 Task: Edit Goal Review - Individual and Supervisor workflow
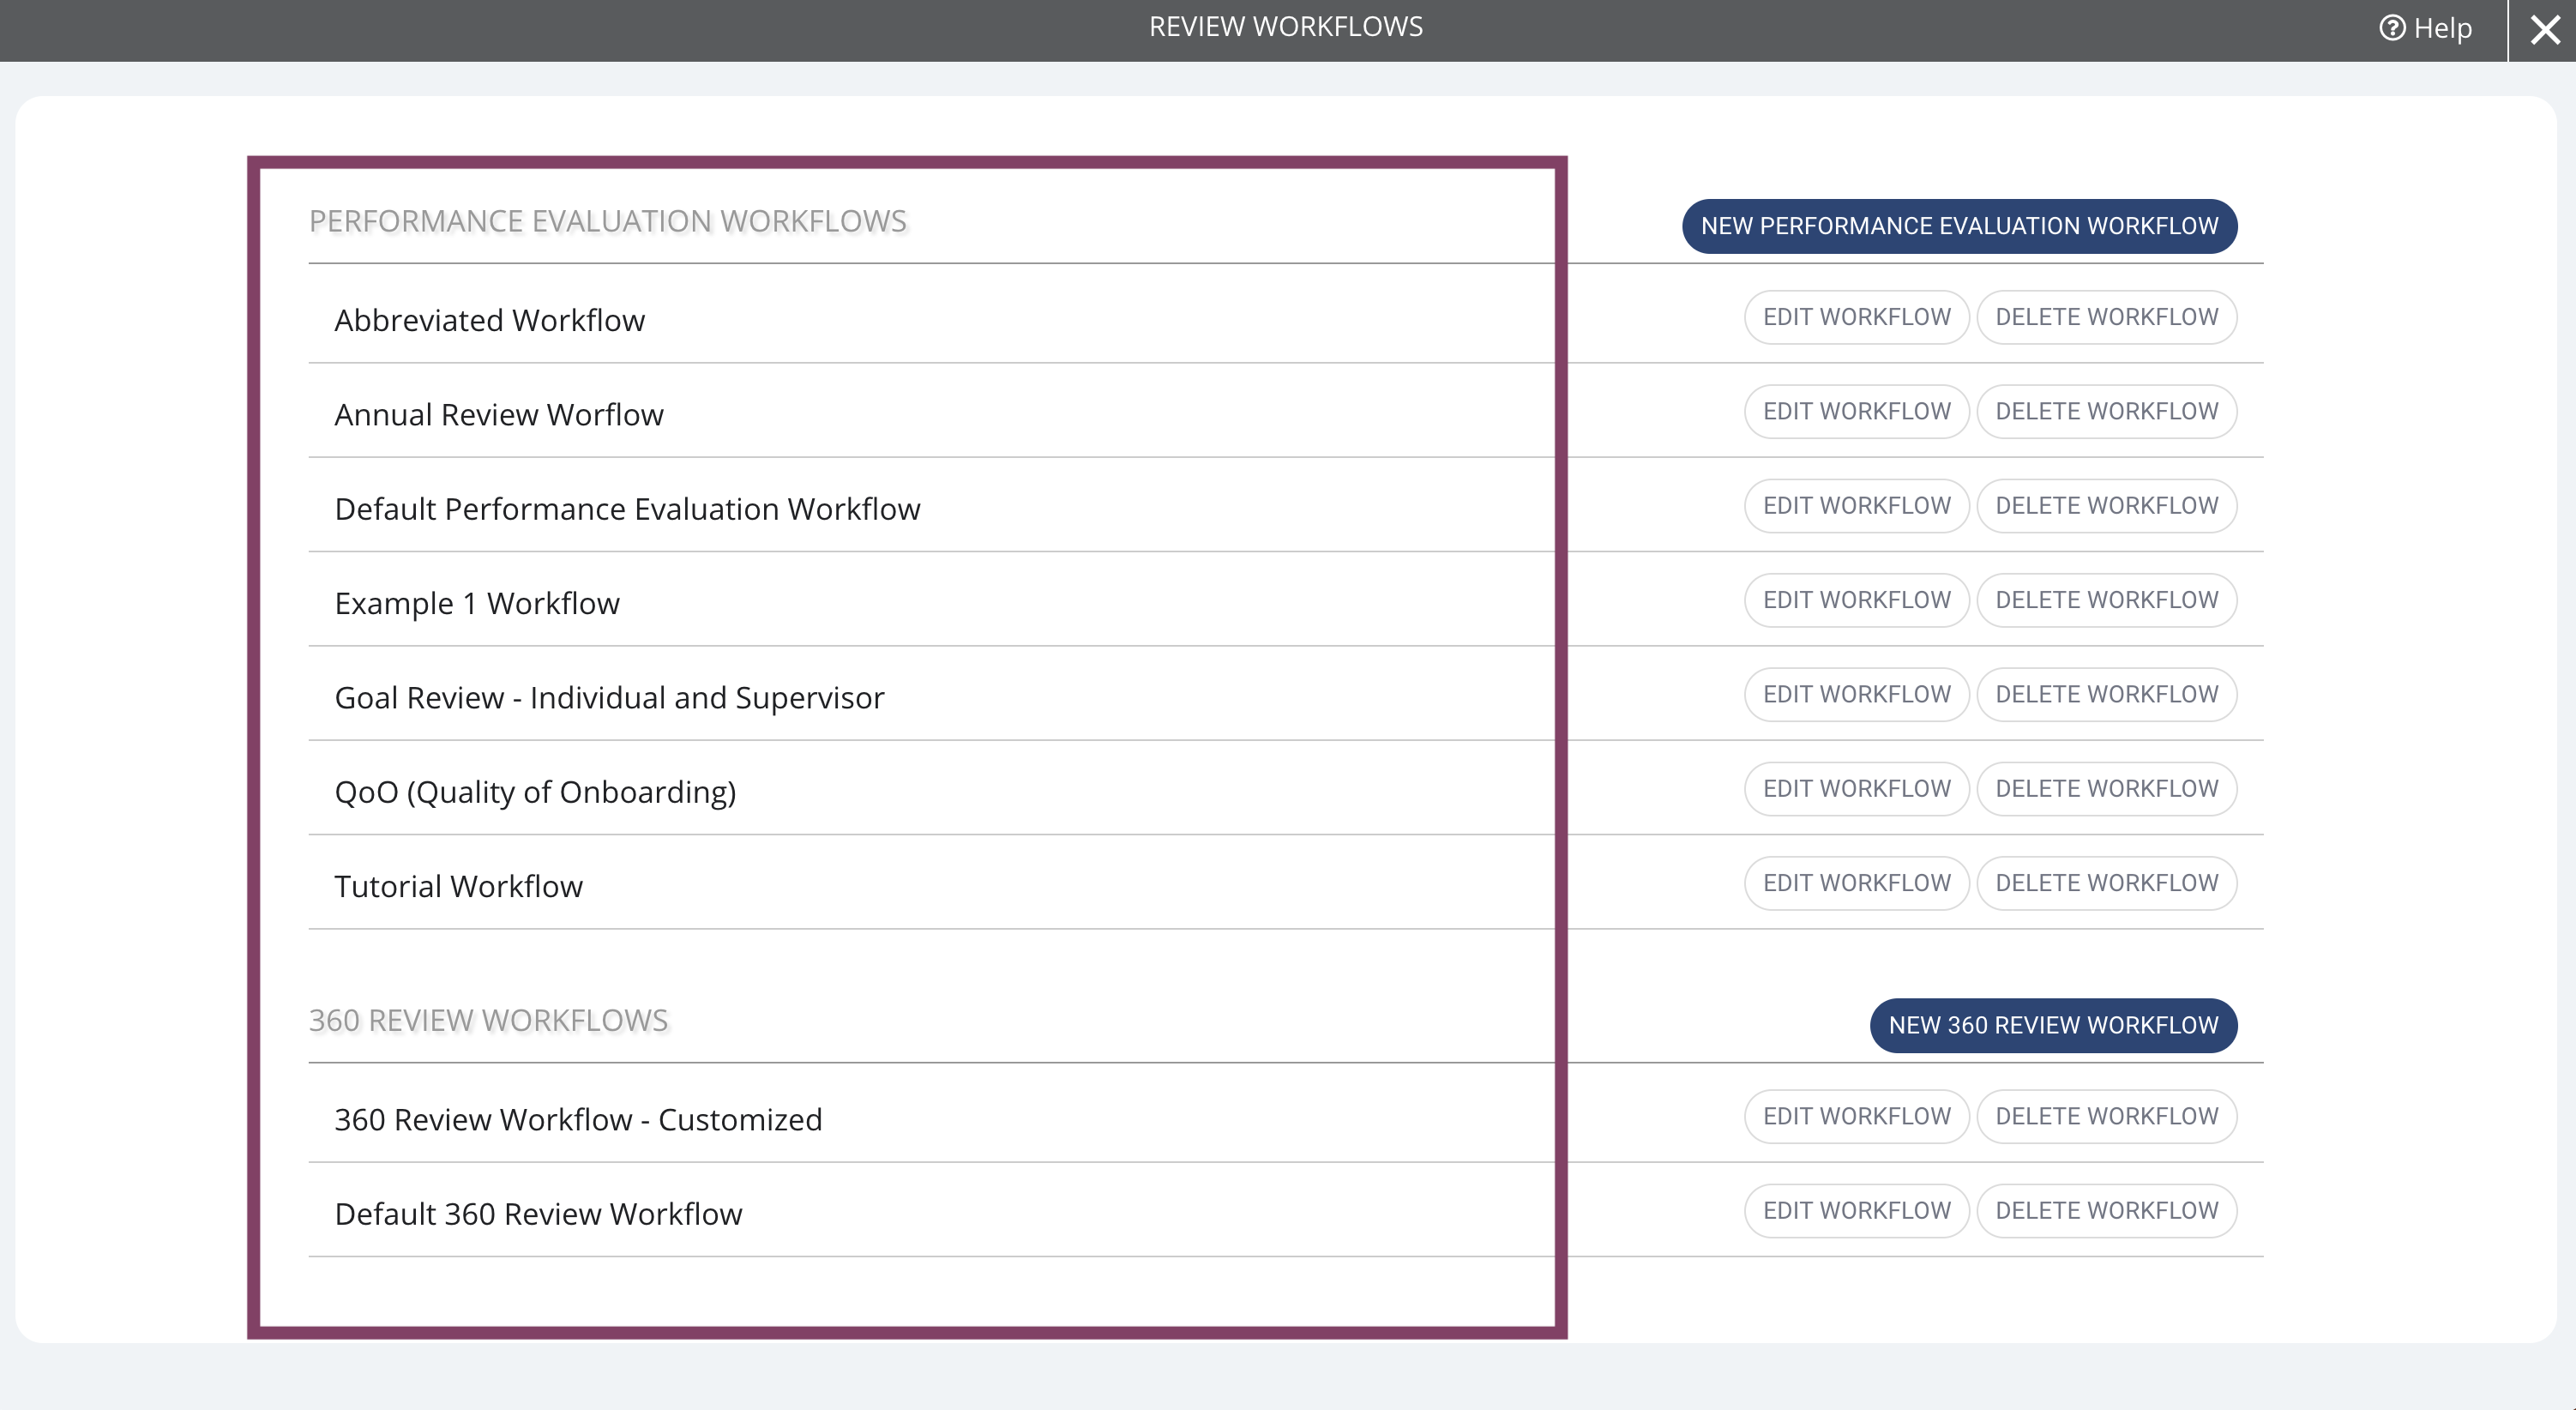click(1856, 694)
